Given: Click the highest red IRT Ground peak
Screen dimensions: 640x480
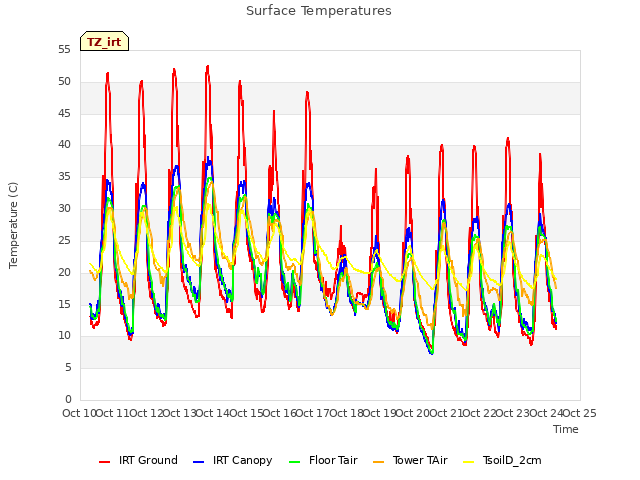Looking at the screenshot, I should coord(208,66).
